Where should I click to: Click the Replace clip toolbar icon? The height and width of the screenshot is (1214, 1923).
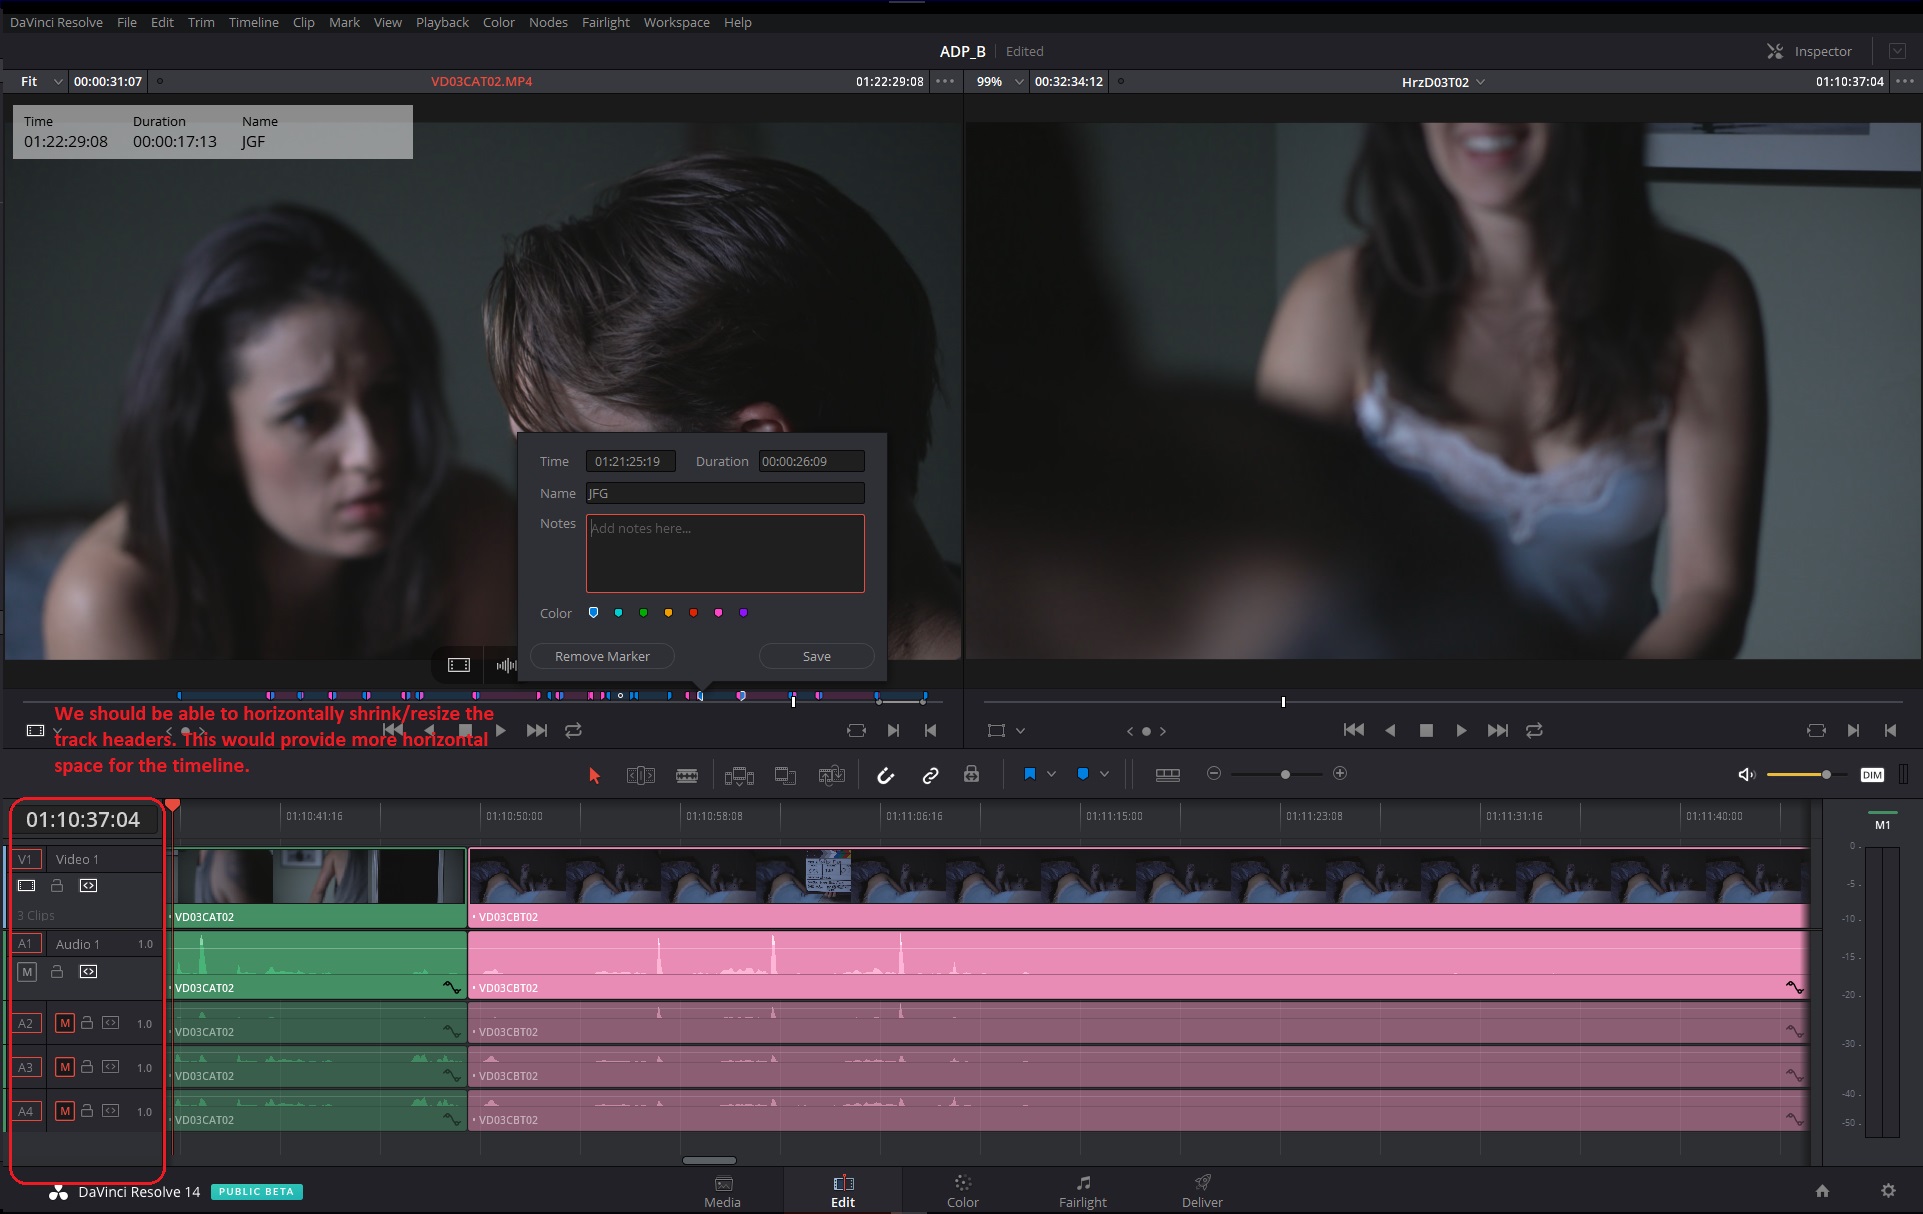(832, 775)
